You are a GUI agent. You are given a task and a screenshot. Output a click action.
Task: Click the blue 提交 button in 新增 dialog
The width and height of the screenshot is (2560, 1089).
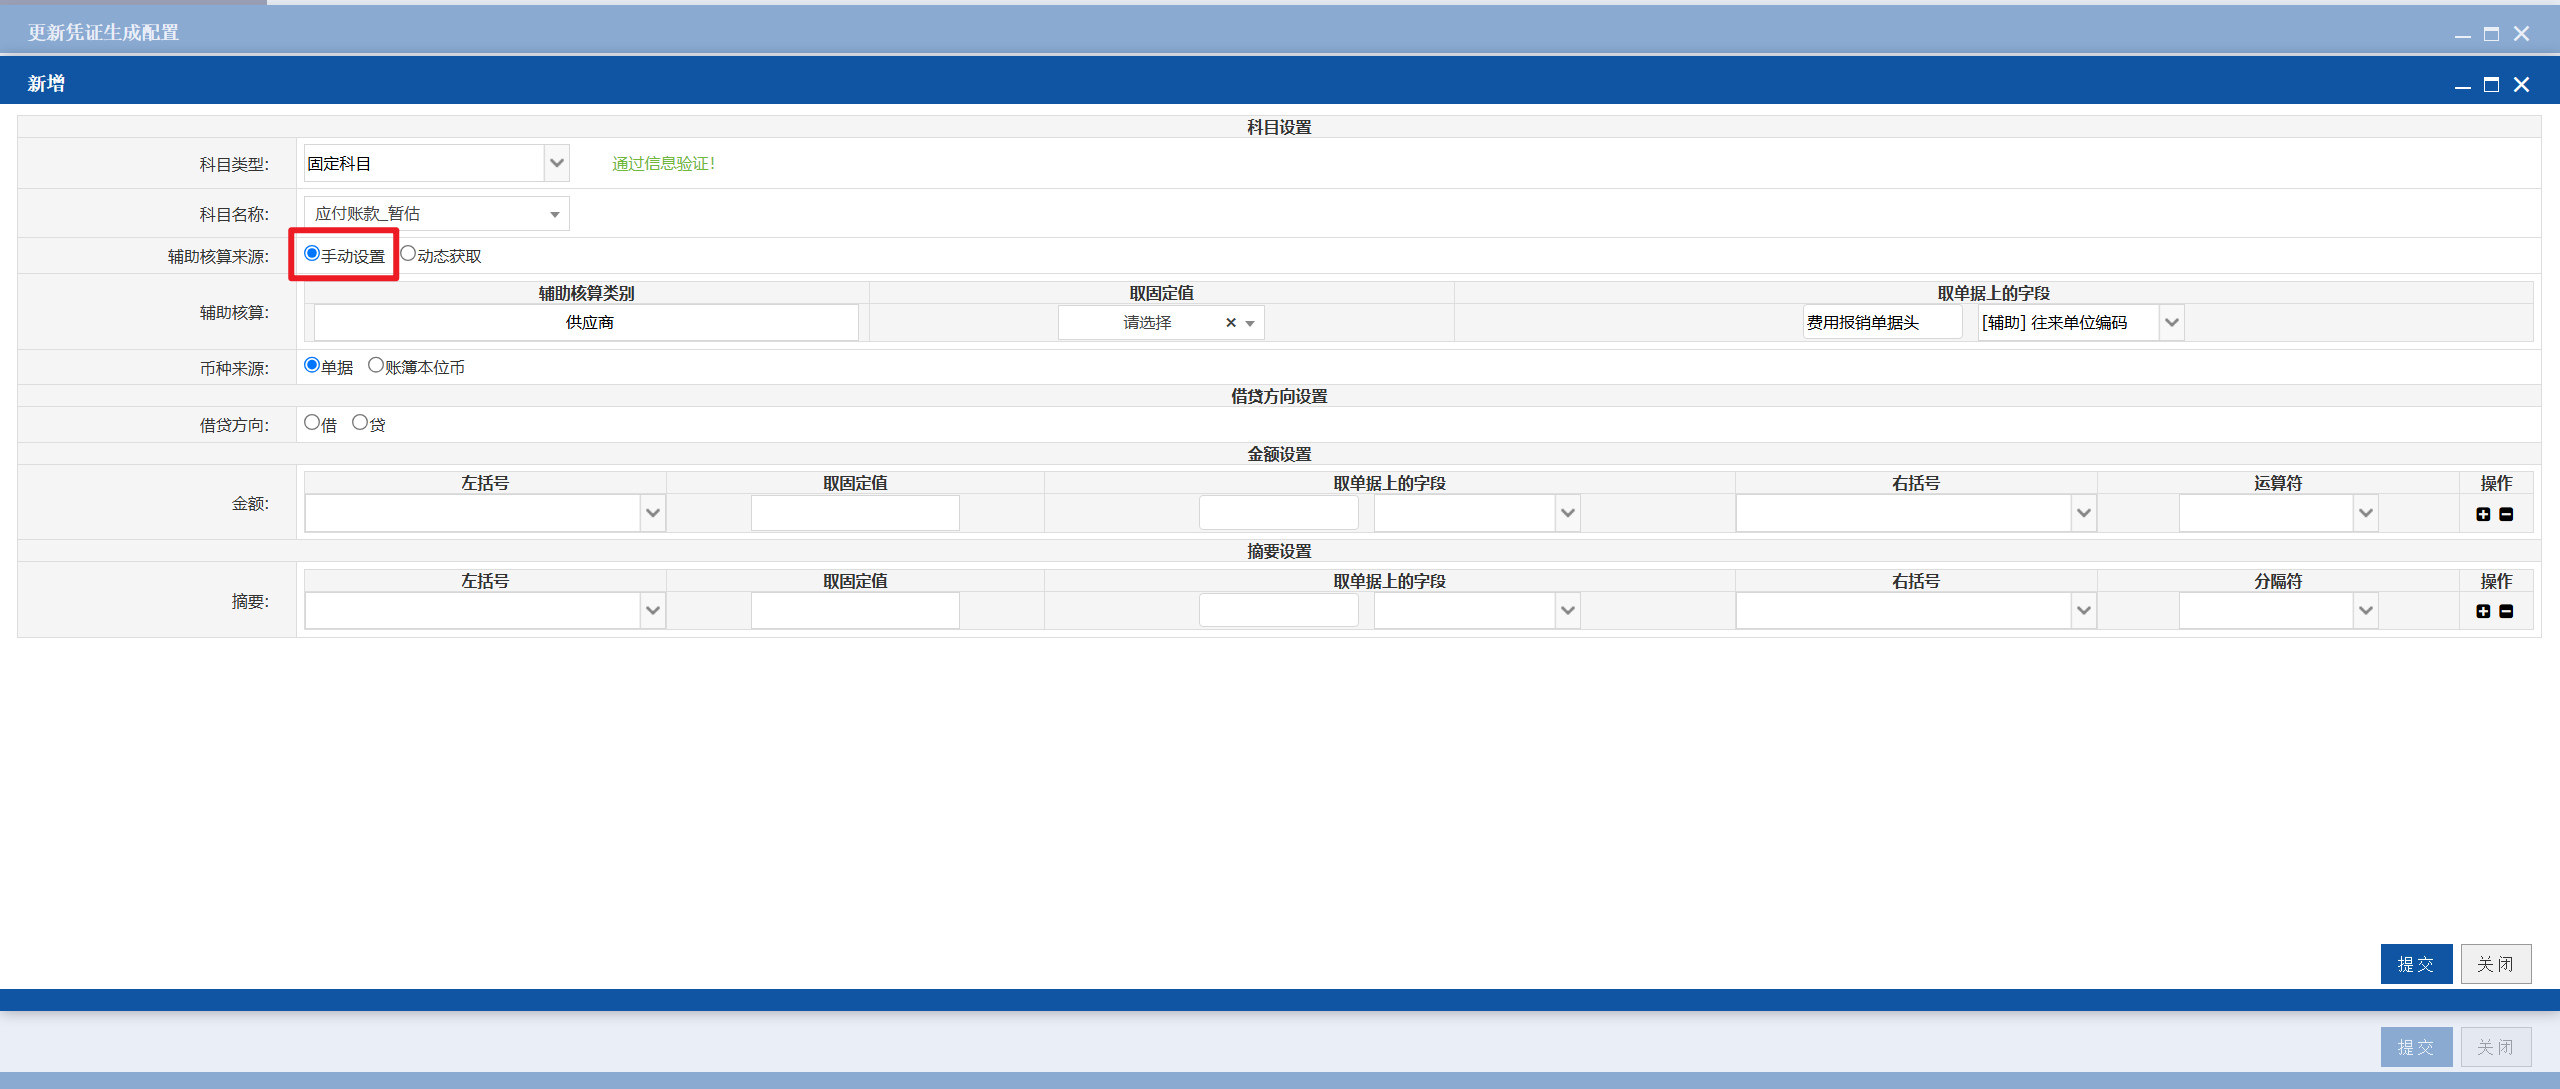tap(2416, 964)
